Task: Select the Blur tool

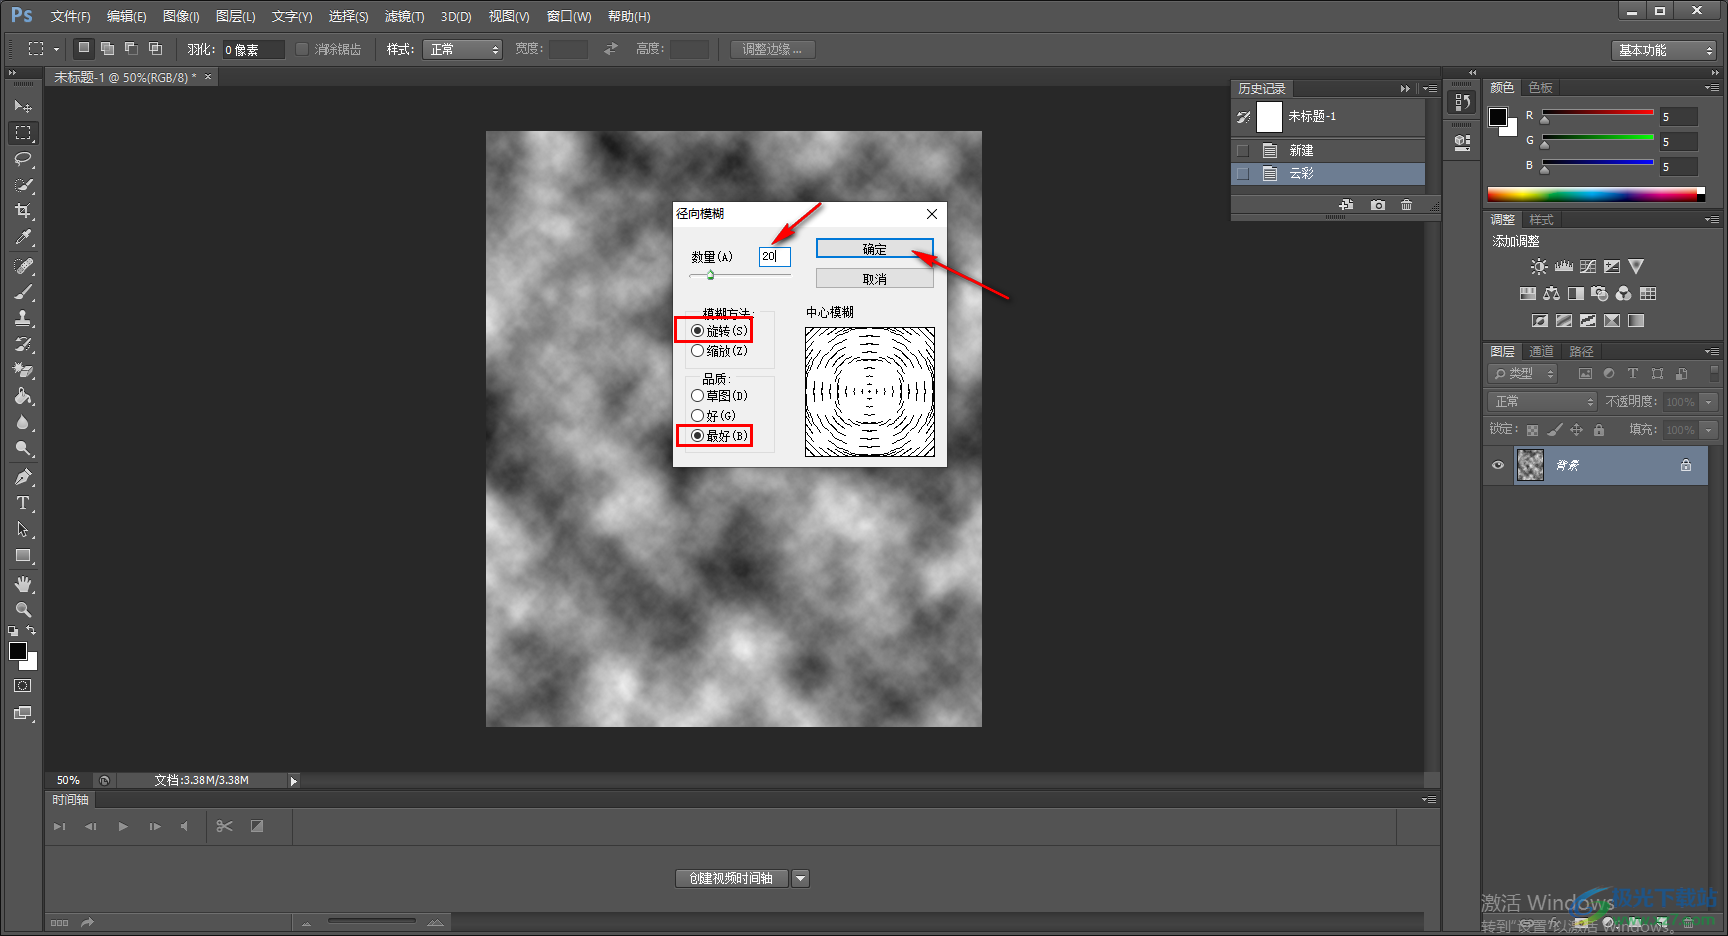Action: pos(23,422)
